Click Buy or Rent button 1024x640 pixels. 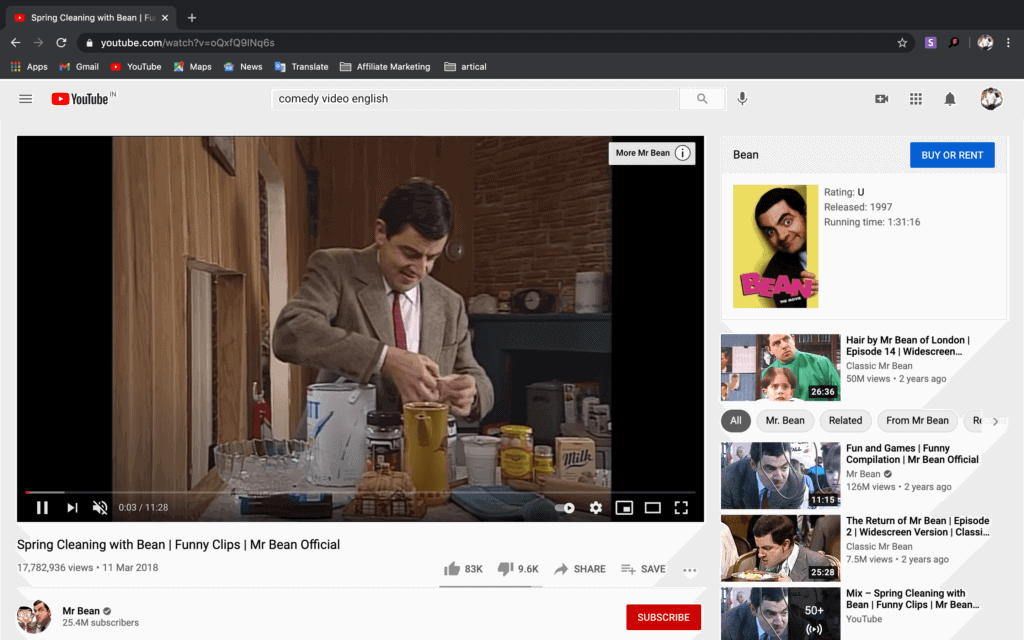tap(952, 155)
